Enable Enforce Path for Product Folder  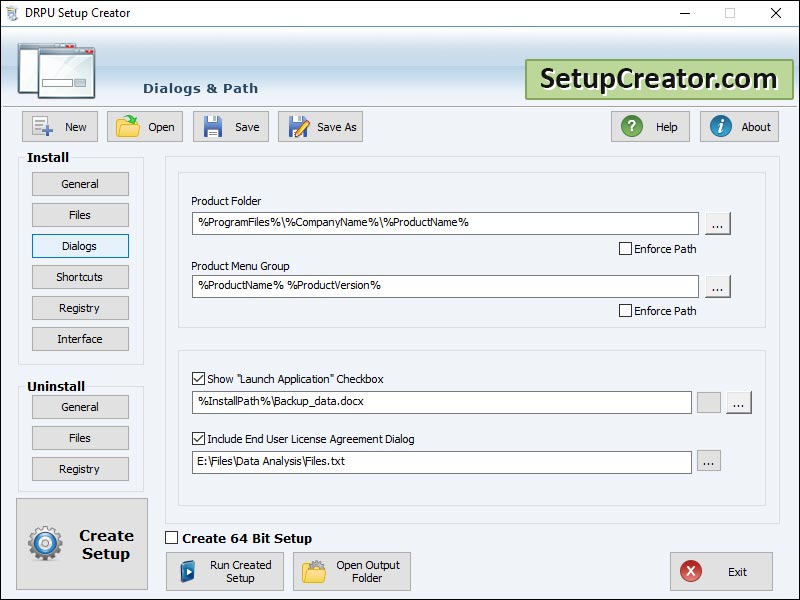(627, 248)
